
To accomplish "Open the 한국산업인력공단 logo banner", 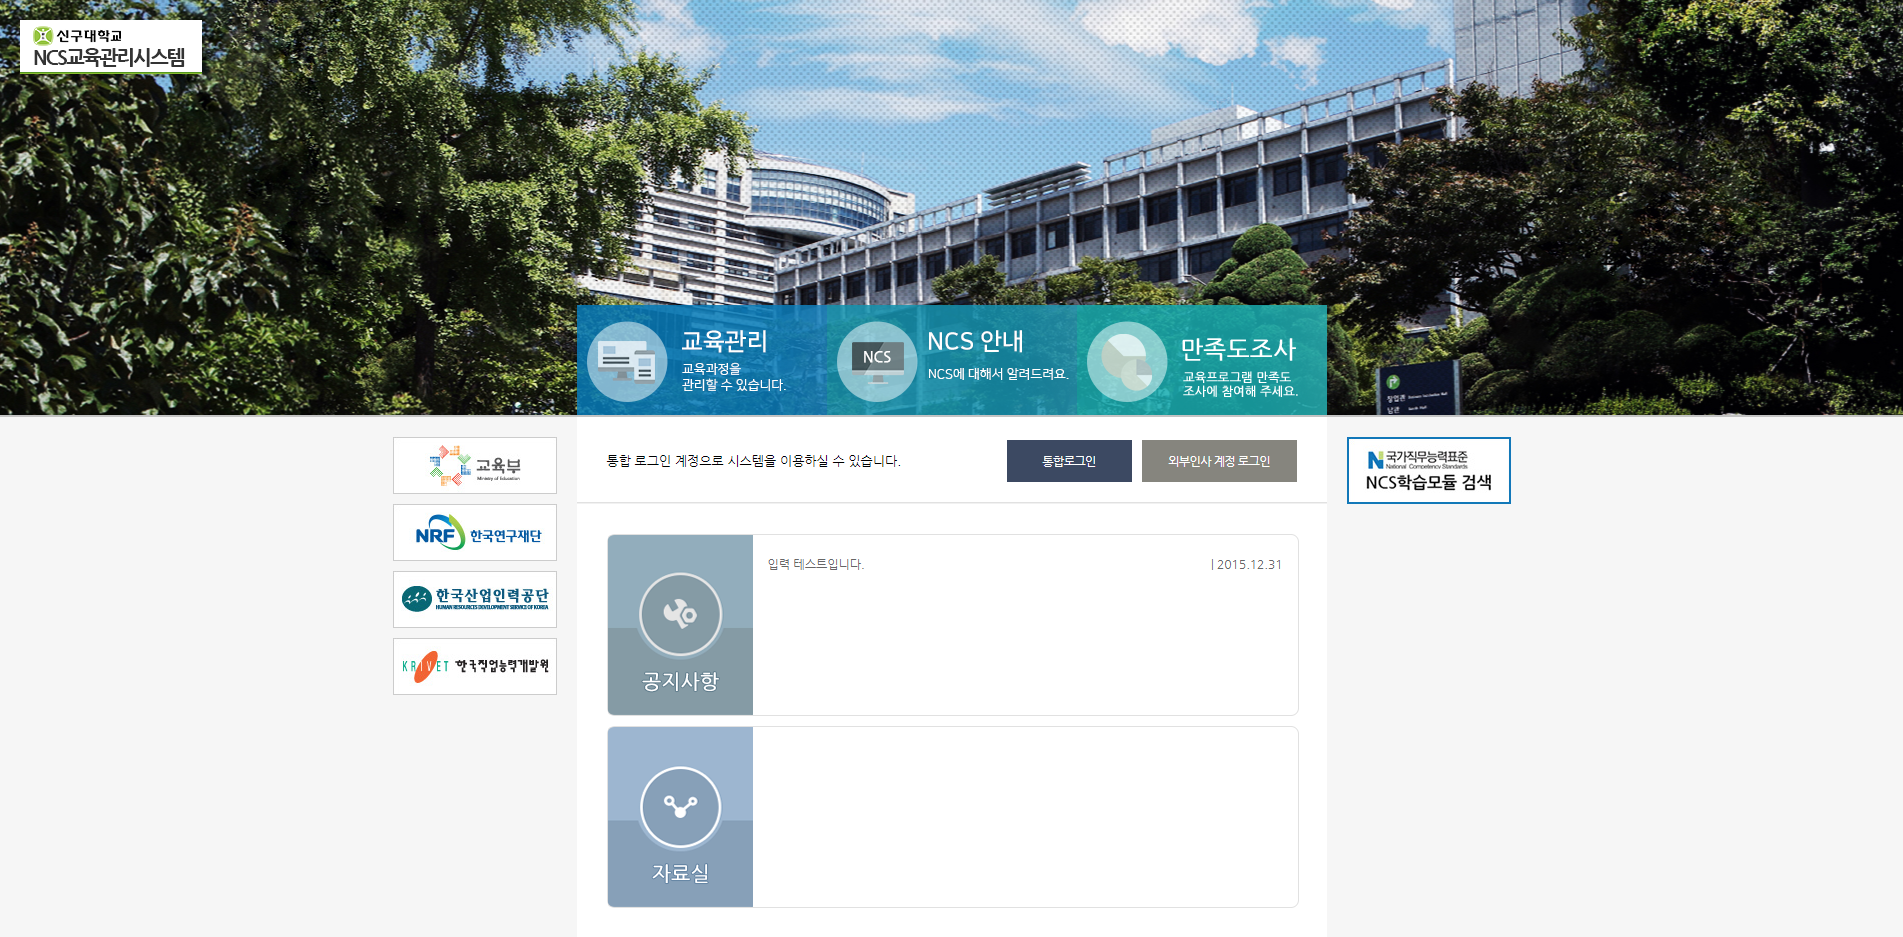I will pos(475,600).
